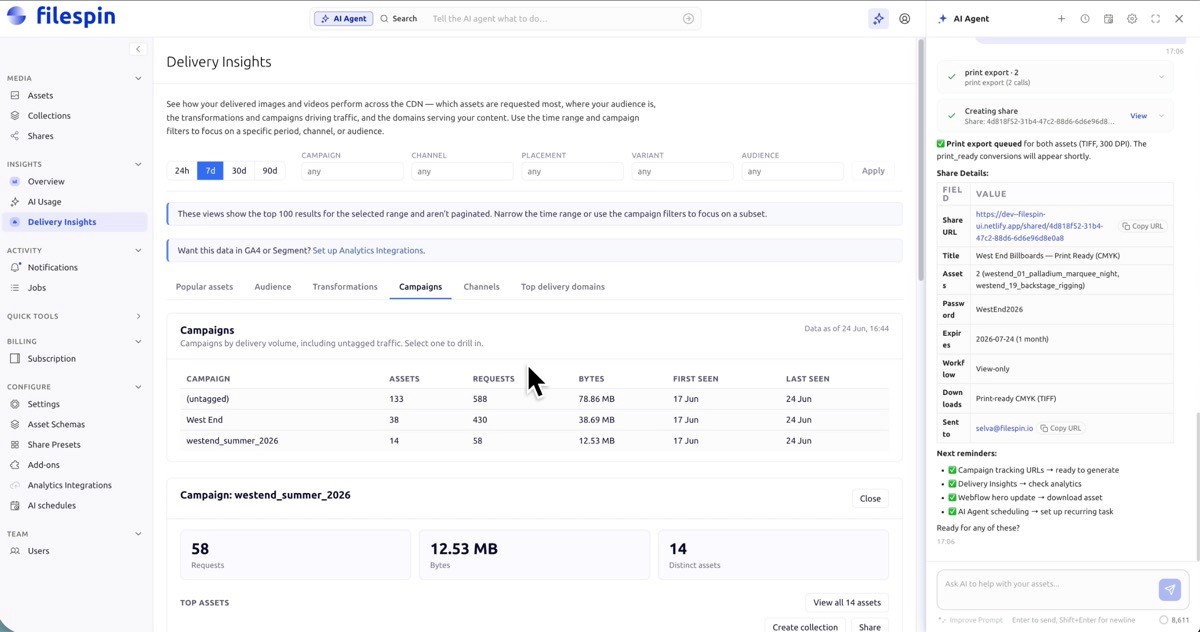Toggle the AI sparkle button in top bar
This screenshot has width=1200, height=632.
[878, 19]
